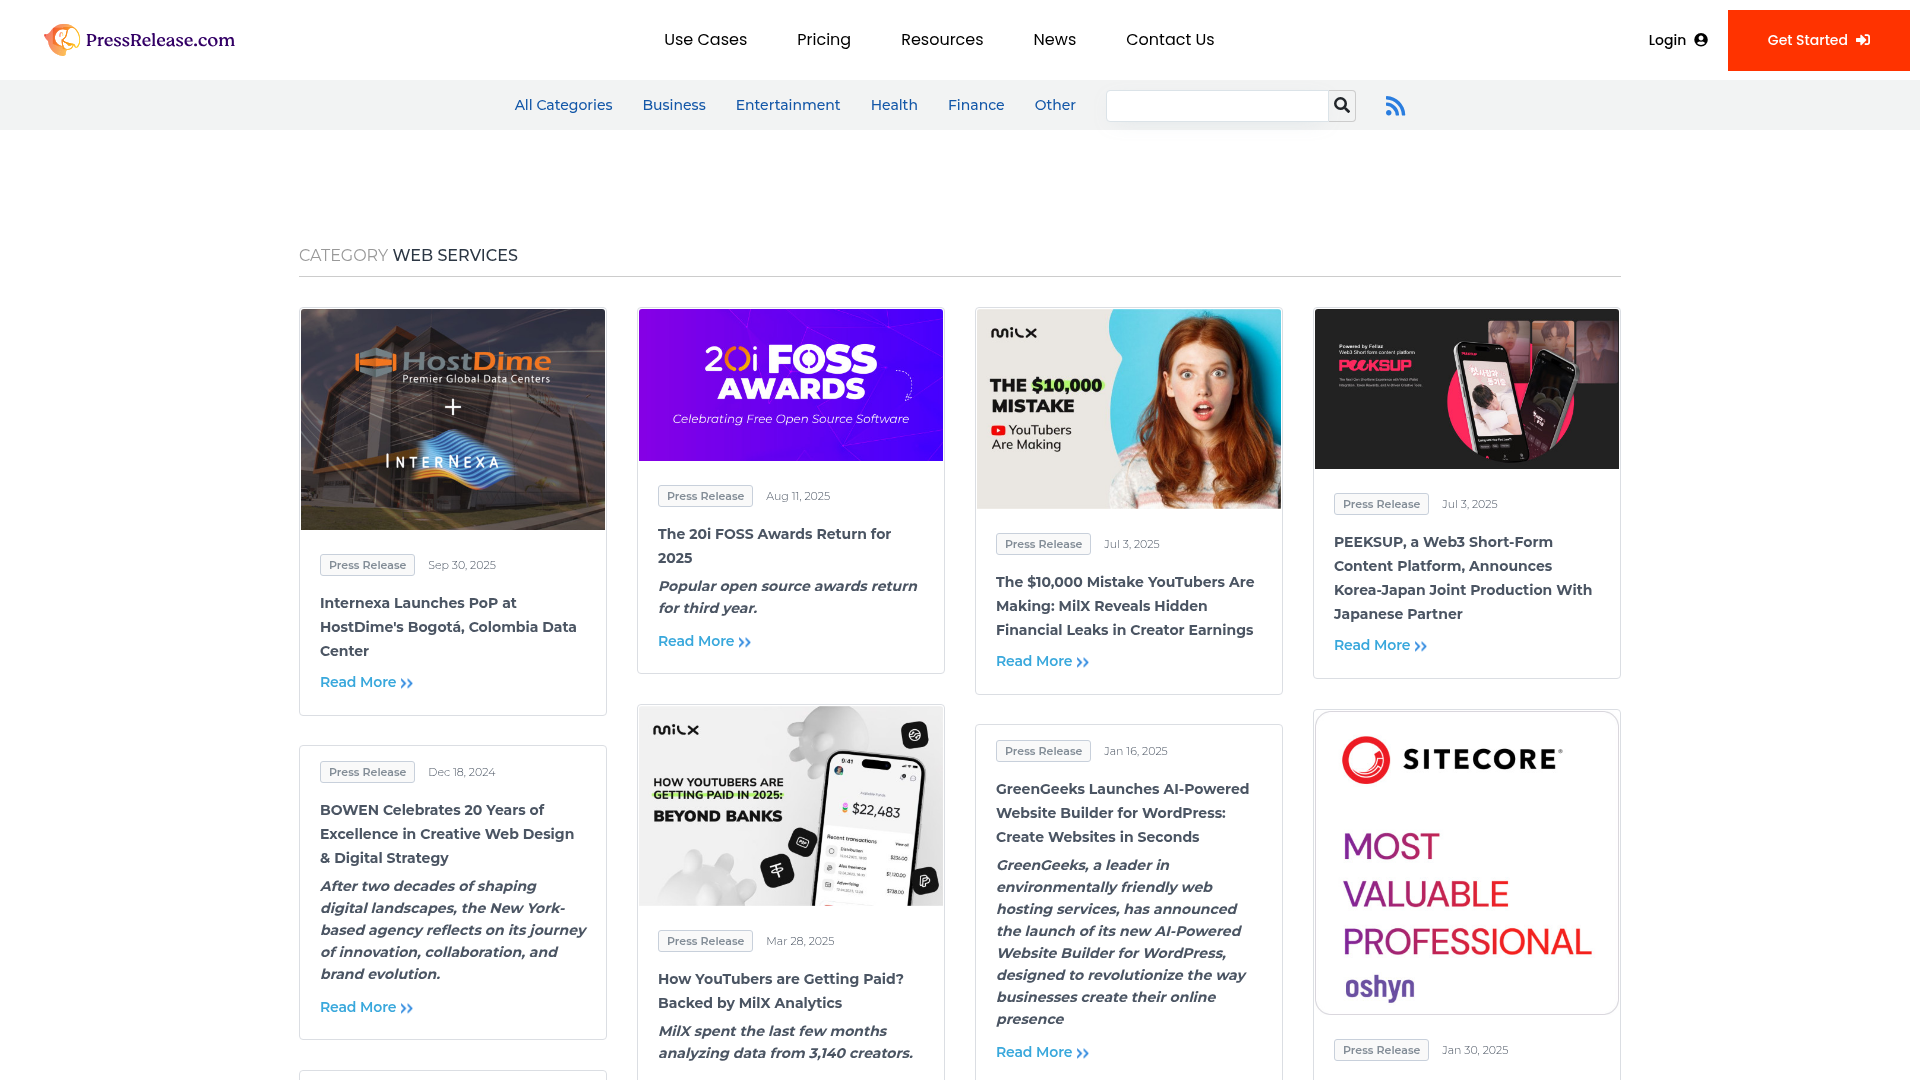
Task: Click the 'After two decades of shaping' summary
Action: 453,930
